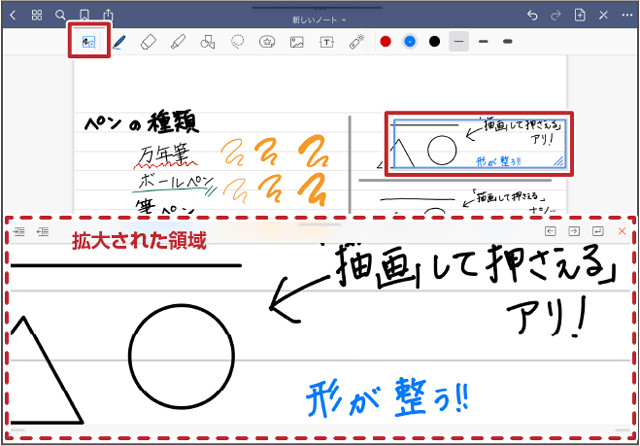Select the thickest stroke width
The height and width of the screenshot is (446, 640).
pyautogui.click(x=507, y=42)
